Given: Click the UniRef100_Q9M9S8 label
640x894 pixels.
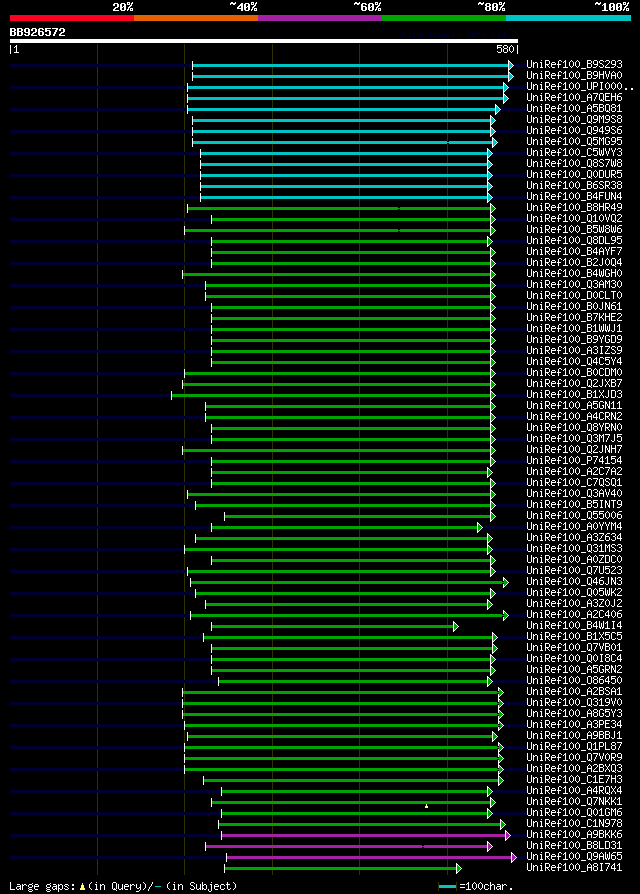Looking at the screenshot, I should pyautogui.click(x=574, y=120).
